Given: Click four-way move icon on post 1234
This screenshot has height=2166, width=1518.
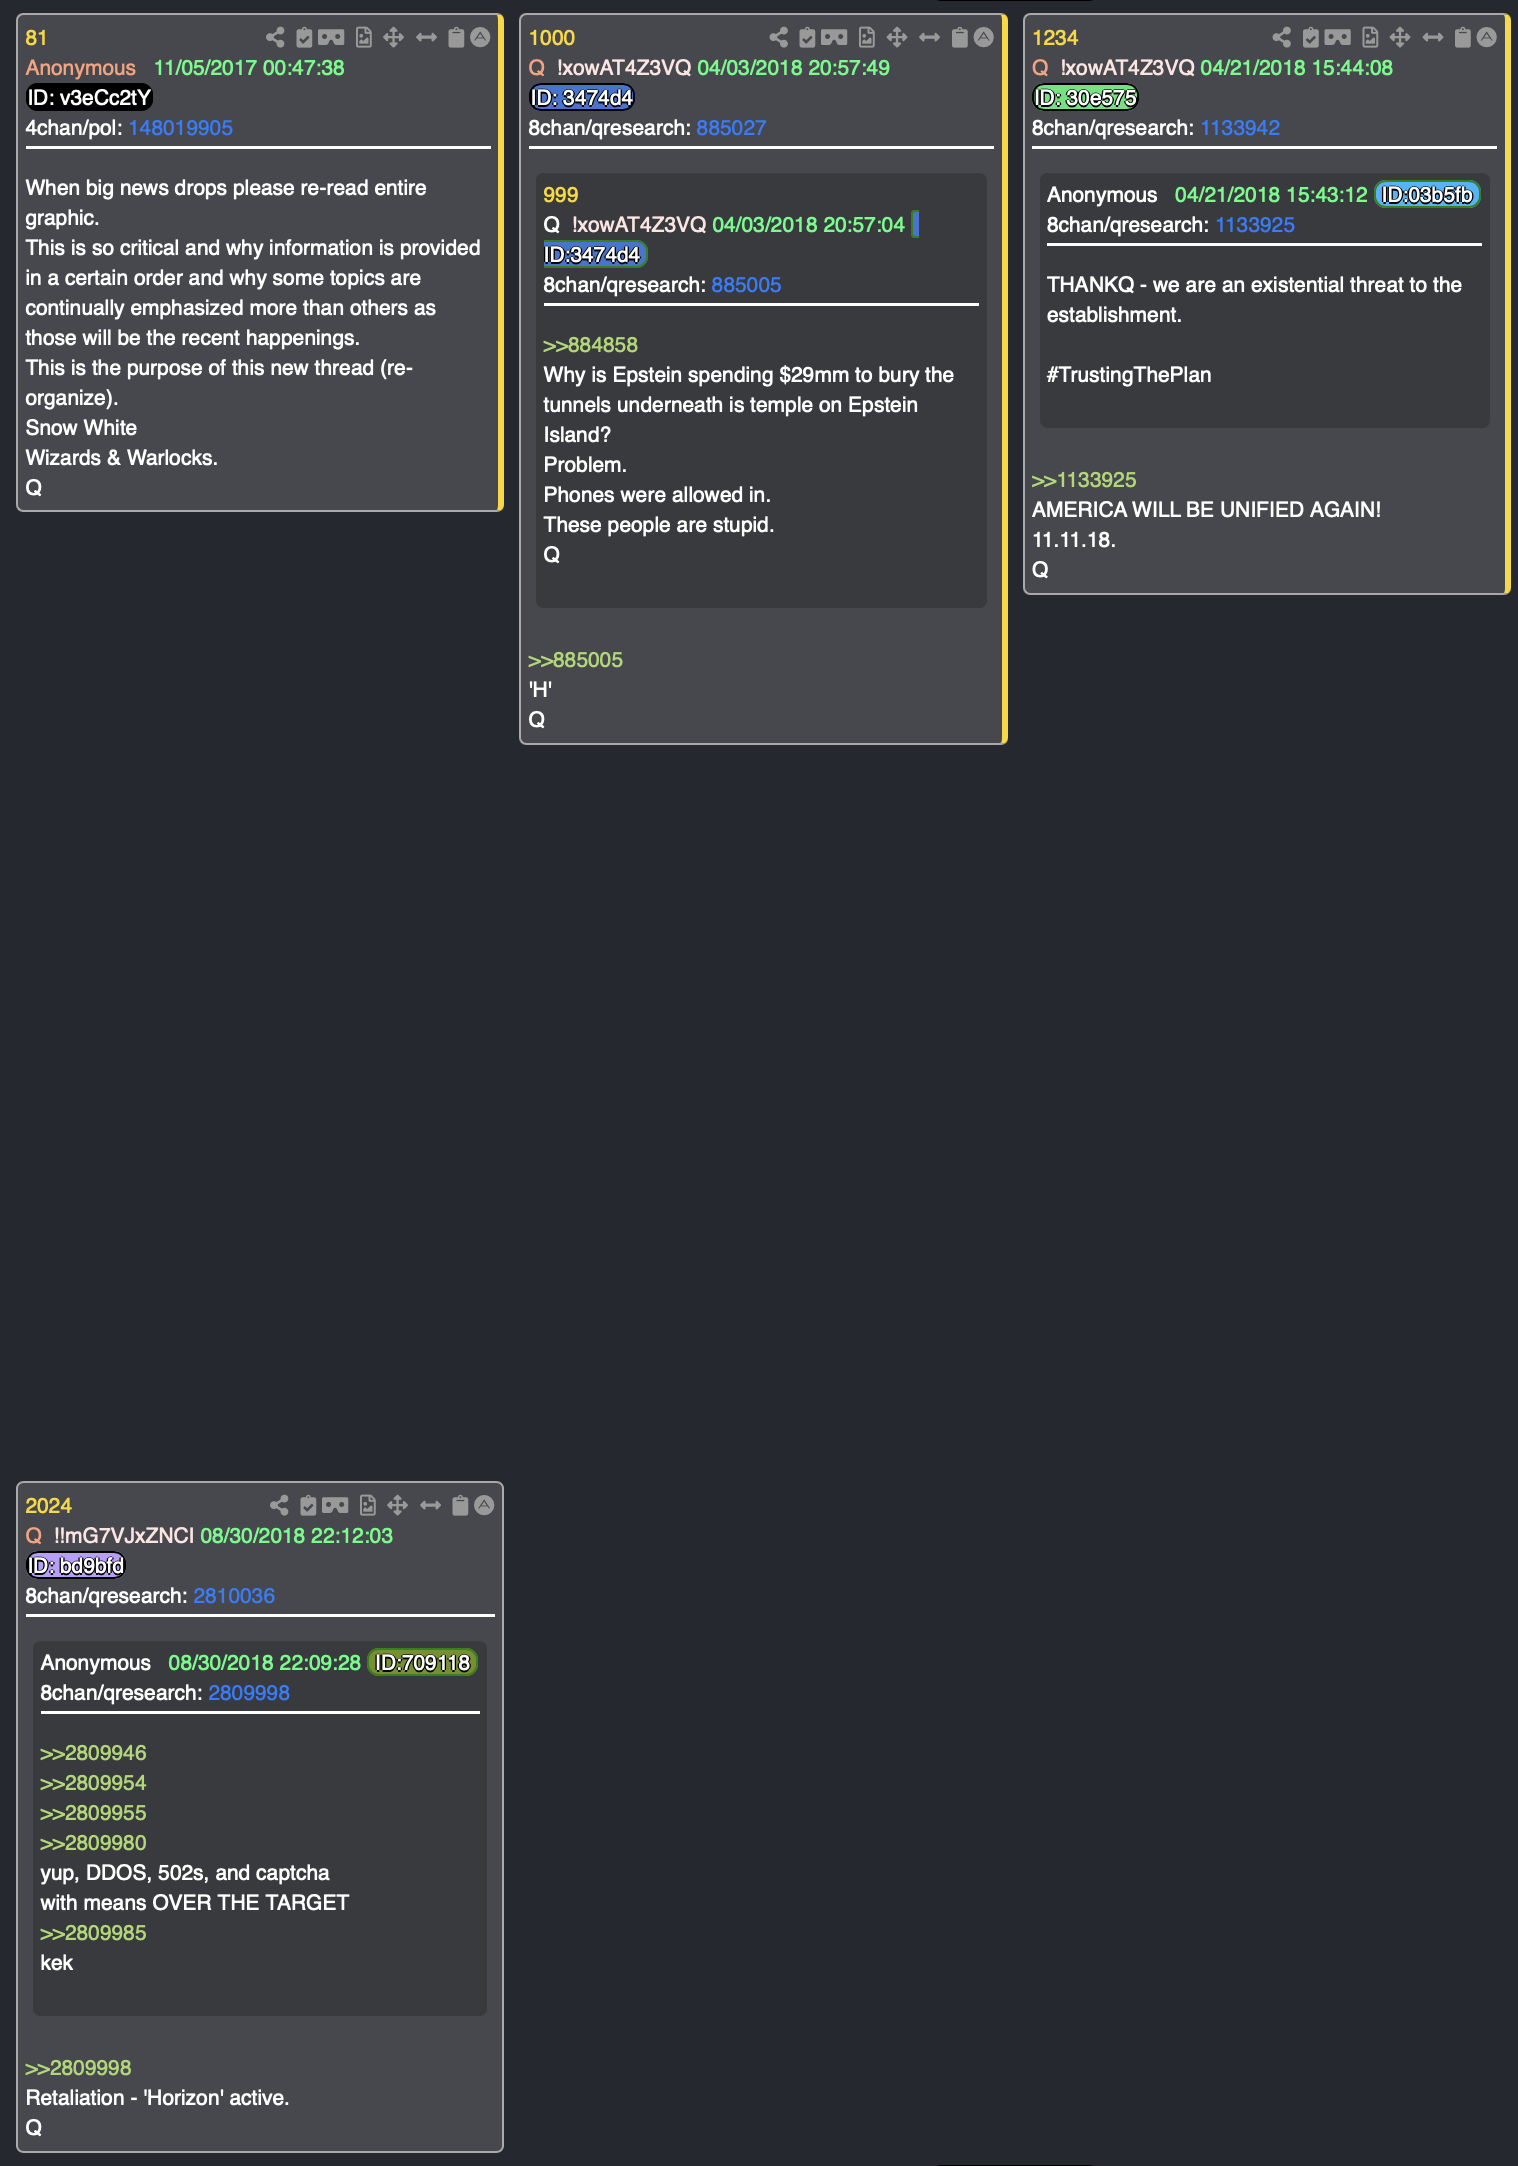Looking at the screenshot, I should (x=1400, y=38).
